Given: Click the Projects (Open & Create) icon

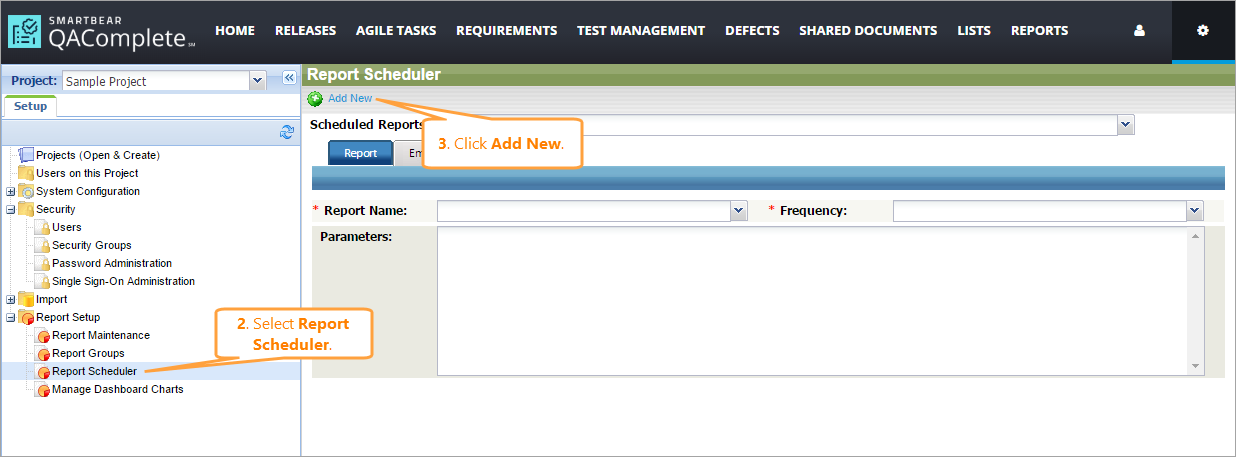Looking at the screenshot, I should (x=26, y=155).
